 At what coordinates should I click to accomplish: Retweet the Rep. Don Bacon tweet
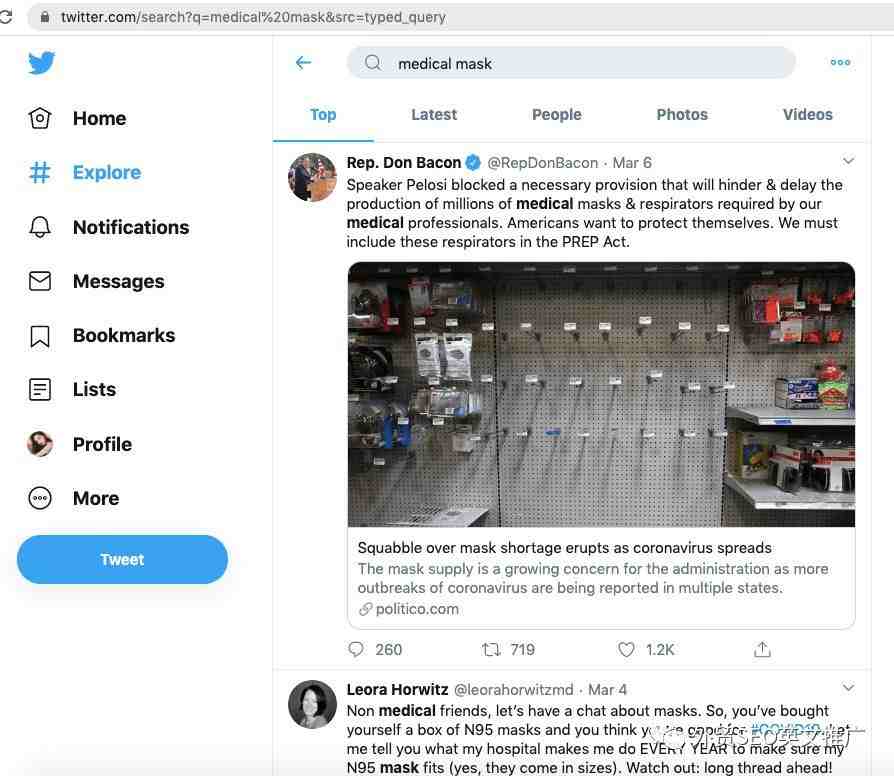tap(491, 649)
